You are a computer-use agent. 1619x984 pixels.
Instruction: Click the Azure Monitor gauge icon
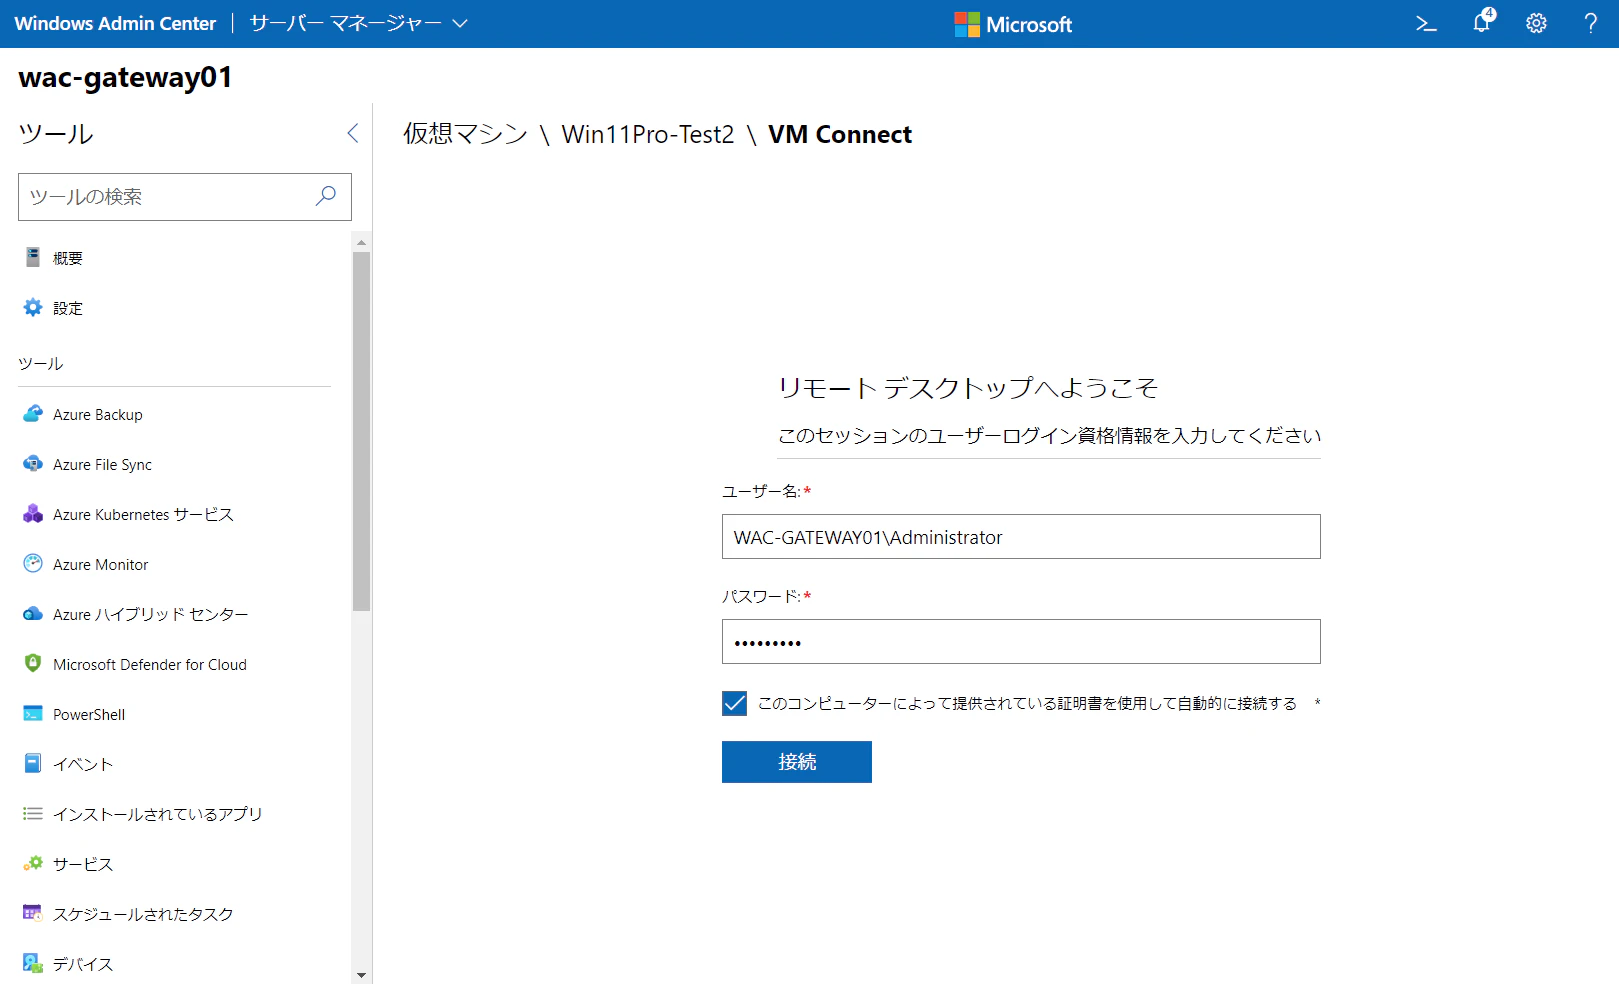33,563
